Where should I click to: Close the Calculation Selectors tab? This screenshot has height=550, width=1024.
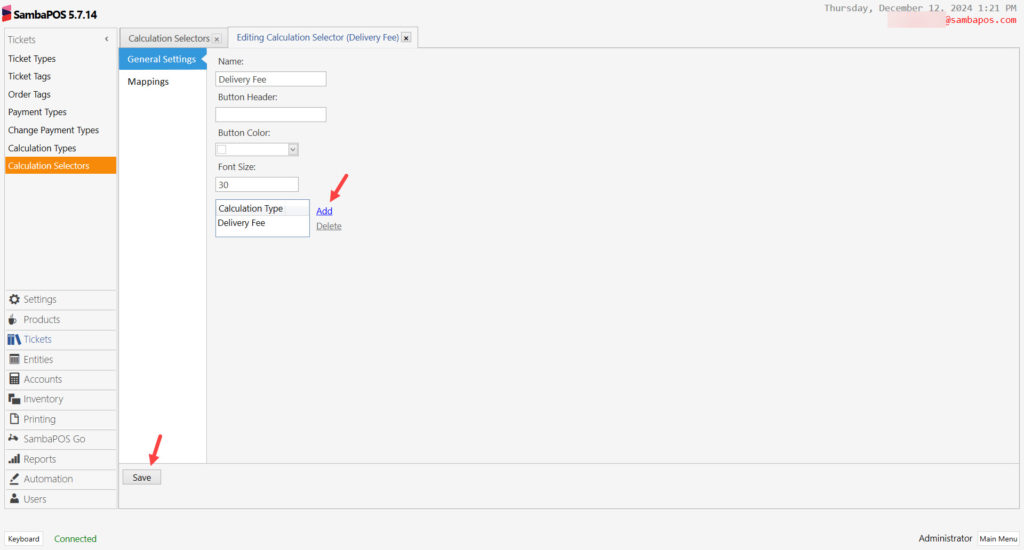(217, 39)
